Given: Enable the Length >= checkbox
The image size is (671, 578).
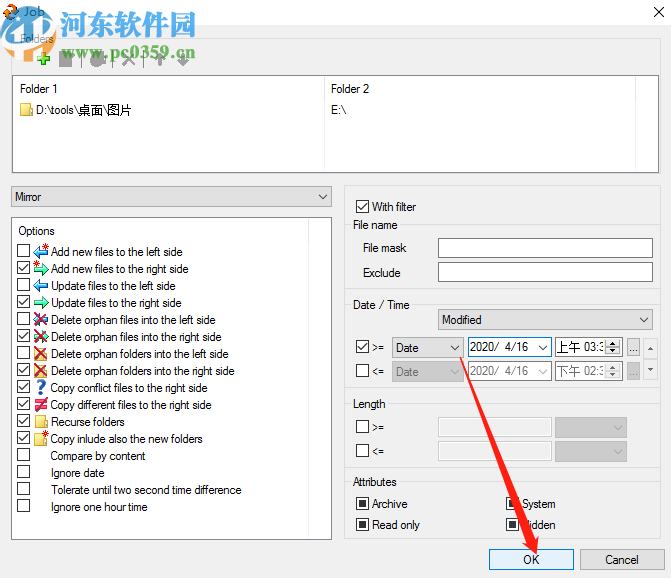Looking at the screenshot, I should click(x=362, y=427).
